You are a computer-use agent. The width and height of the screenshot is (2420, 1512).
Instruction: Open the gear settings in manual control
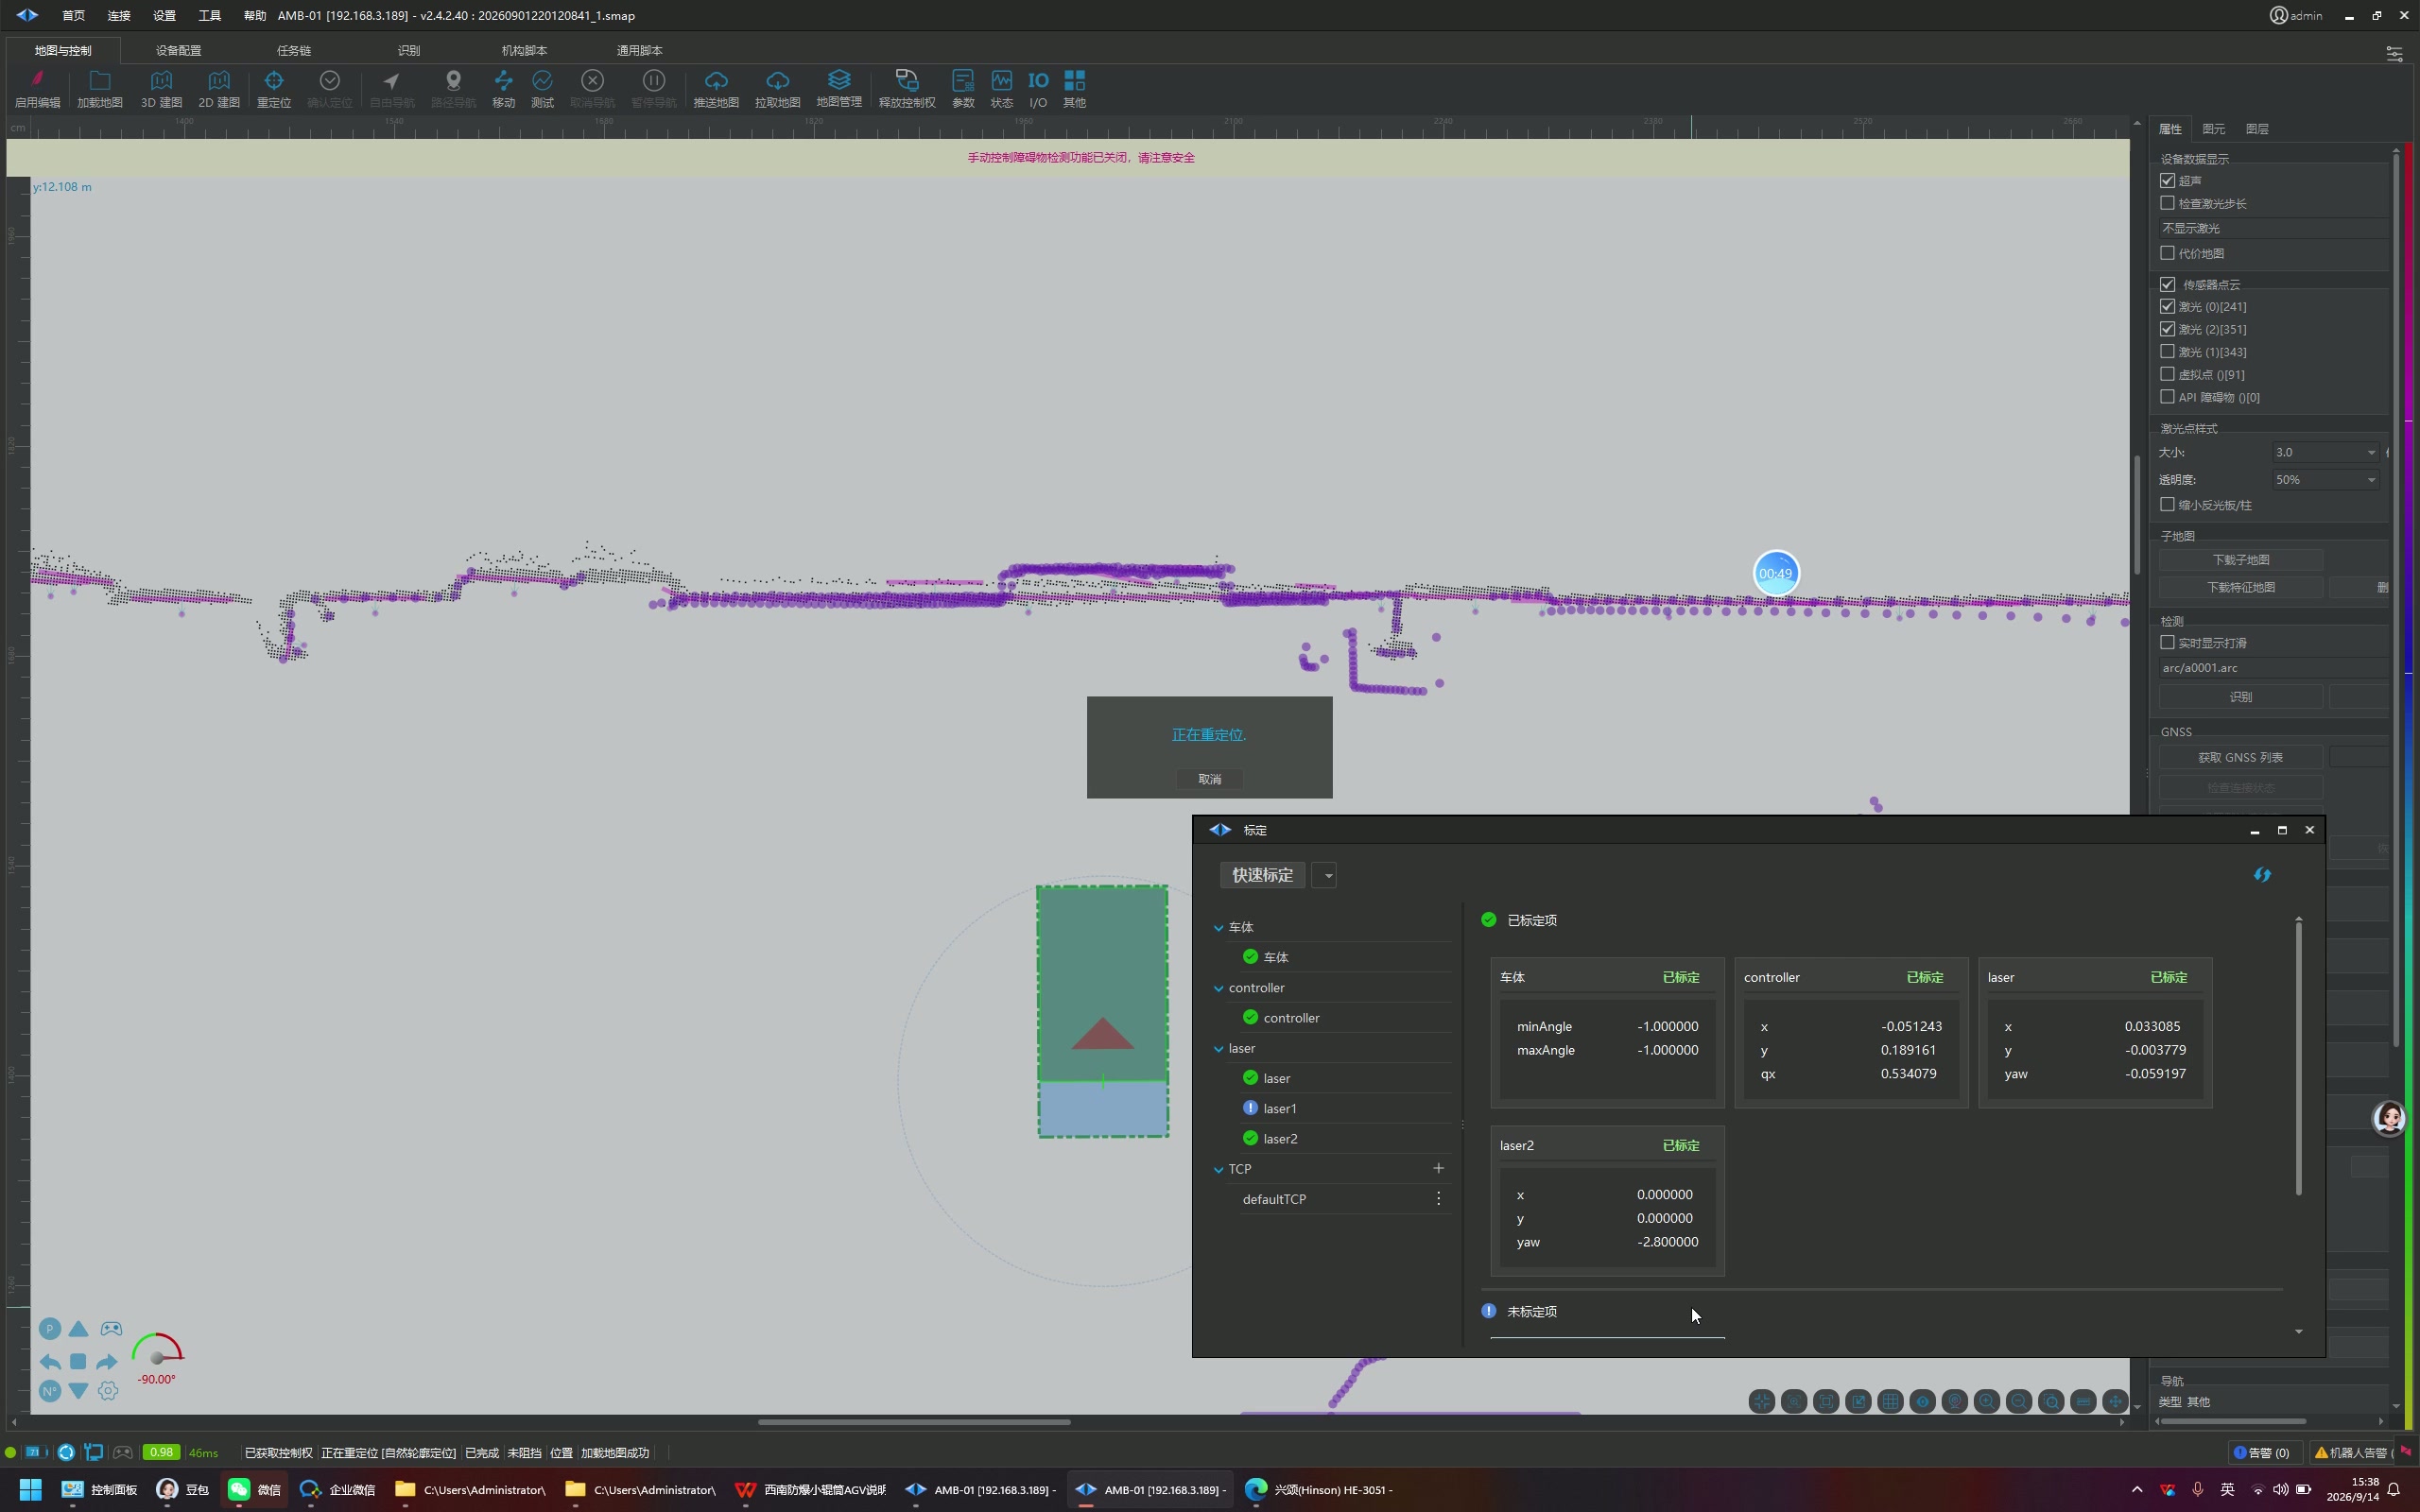click(x=108, y=1391)
